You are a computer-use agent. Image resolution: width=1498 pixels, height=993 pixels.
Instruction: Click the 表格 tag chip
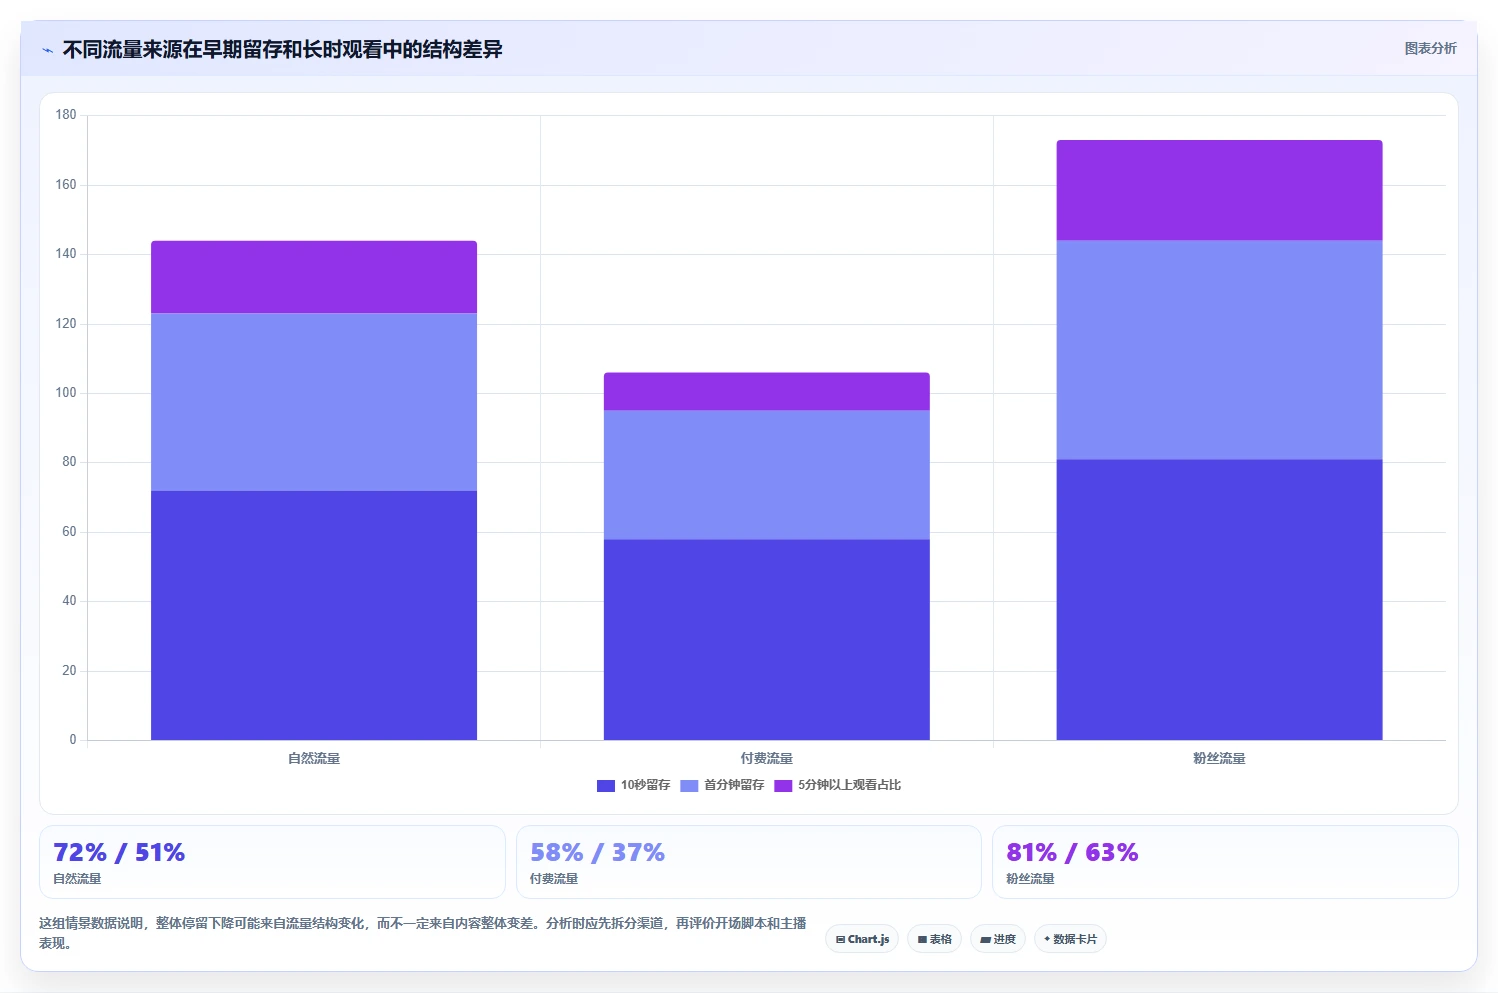pyautogui.click(x=934, y=939)
